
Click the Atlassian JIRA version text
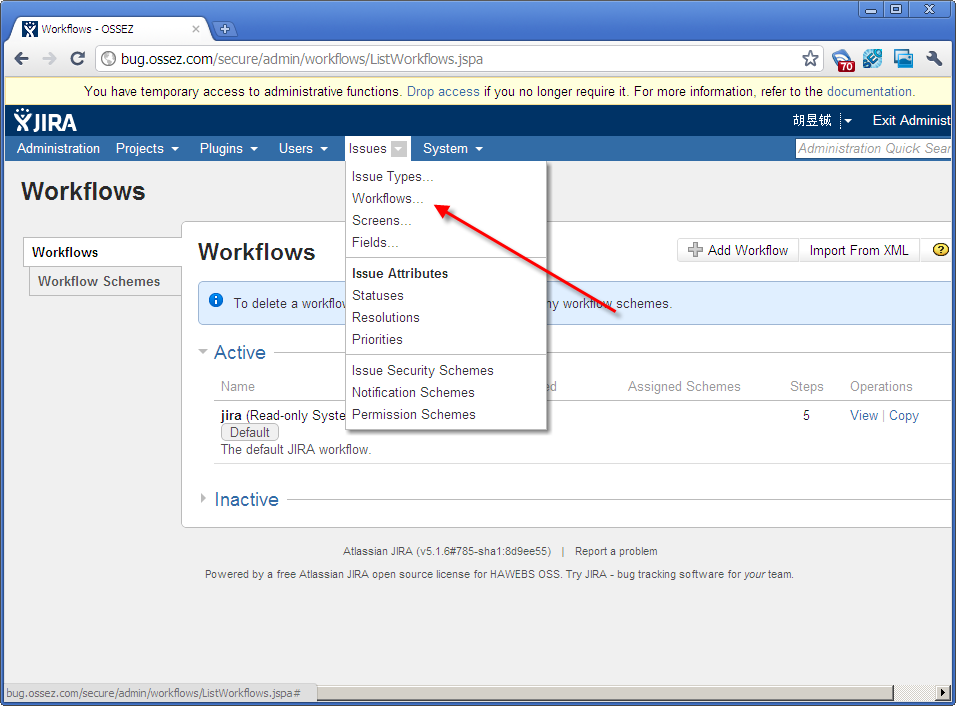coord(447,551)
